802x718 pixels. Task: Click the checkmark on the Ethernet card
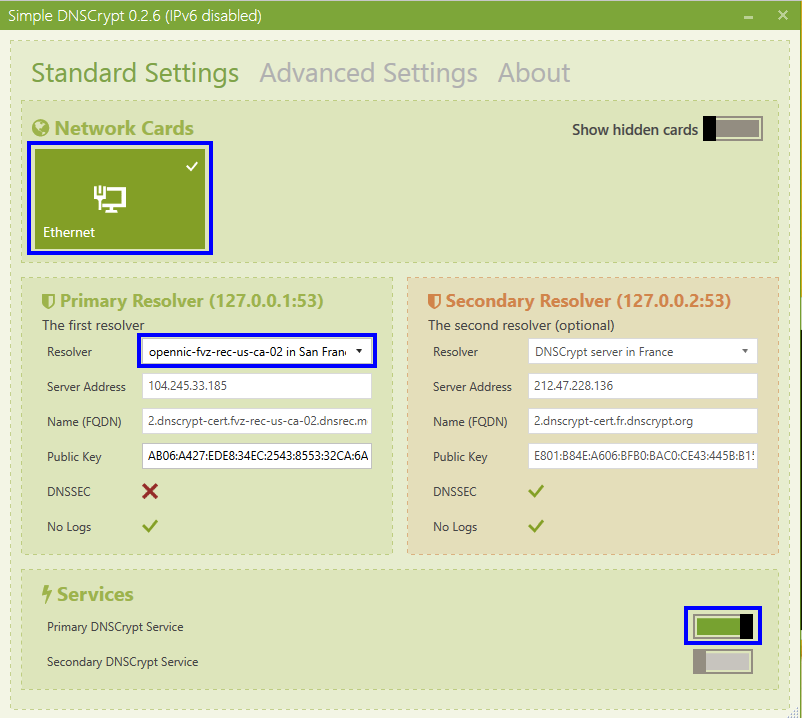point(192,166)
